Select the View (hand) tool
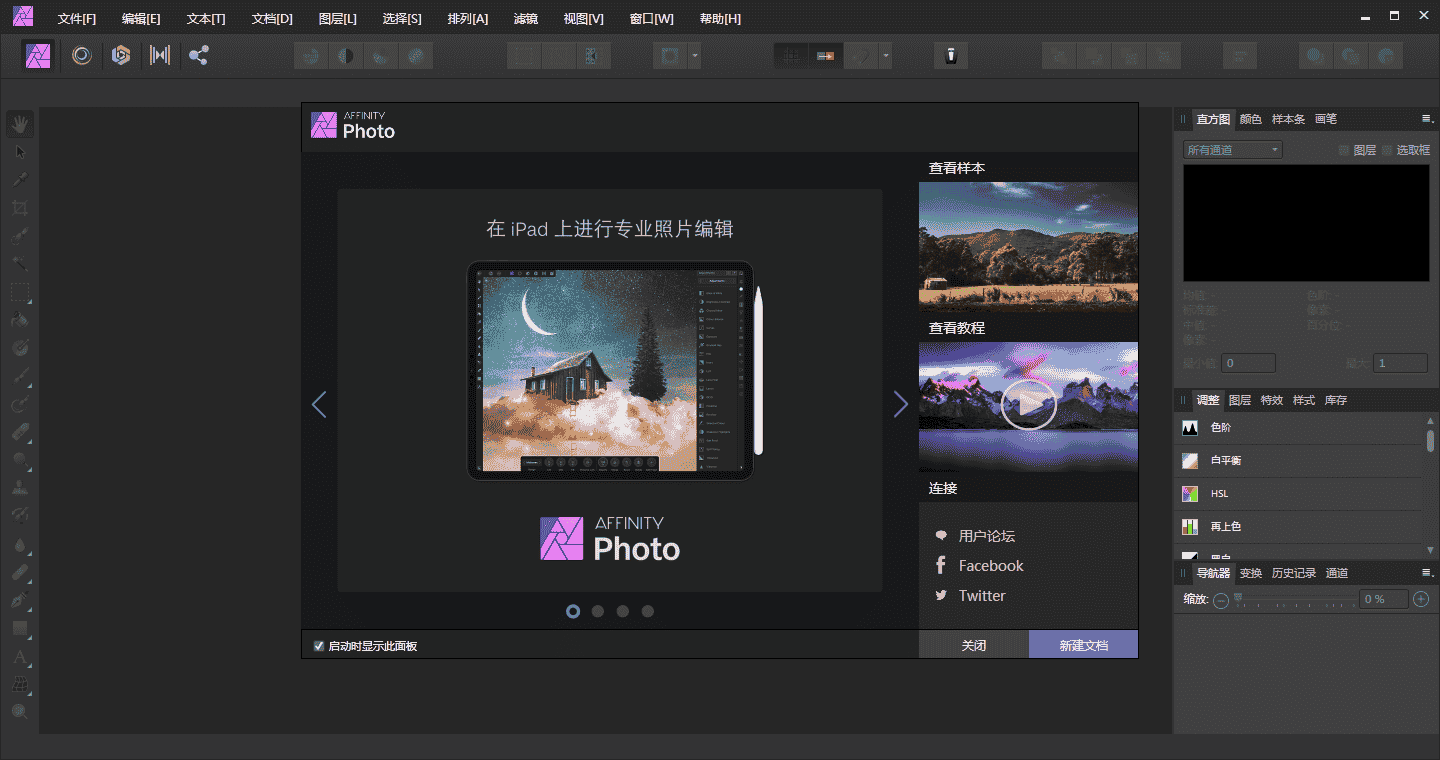1440x760 pixels. coord(19,123)
